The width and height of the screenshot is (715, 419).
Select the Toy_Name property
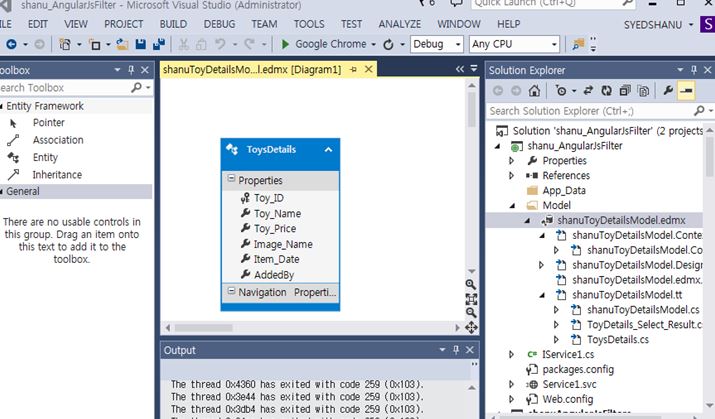click(277, 214)
